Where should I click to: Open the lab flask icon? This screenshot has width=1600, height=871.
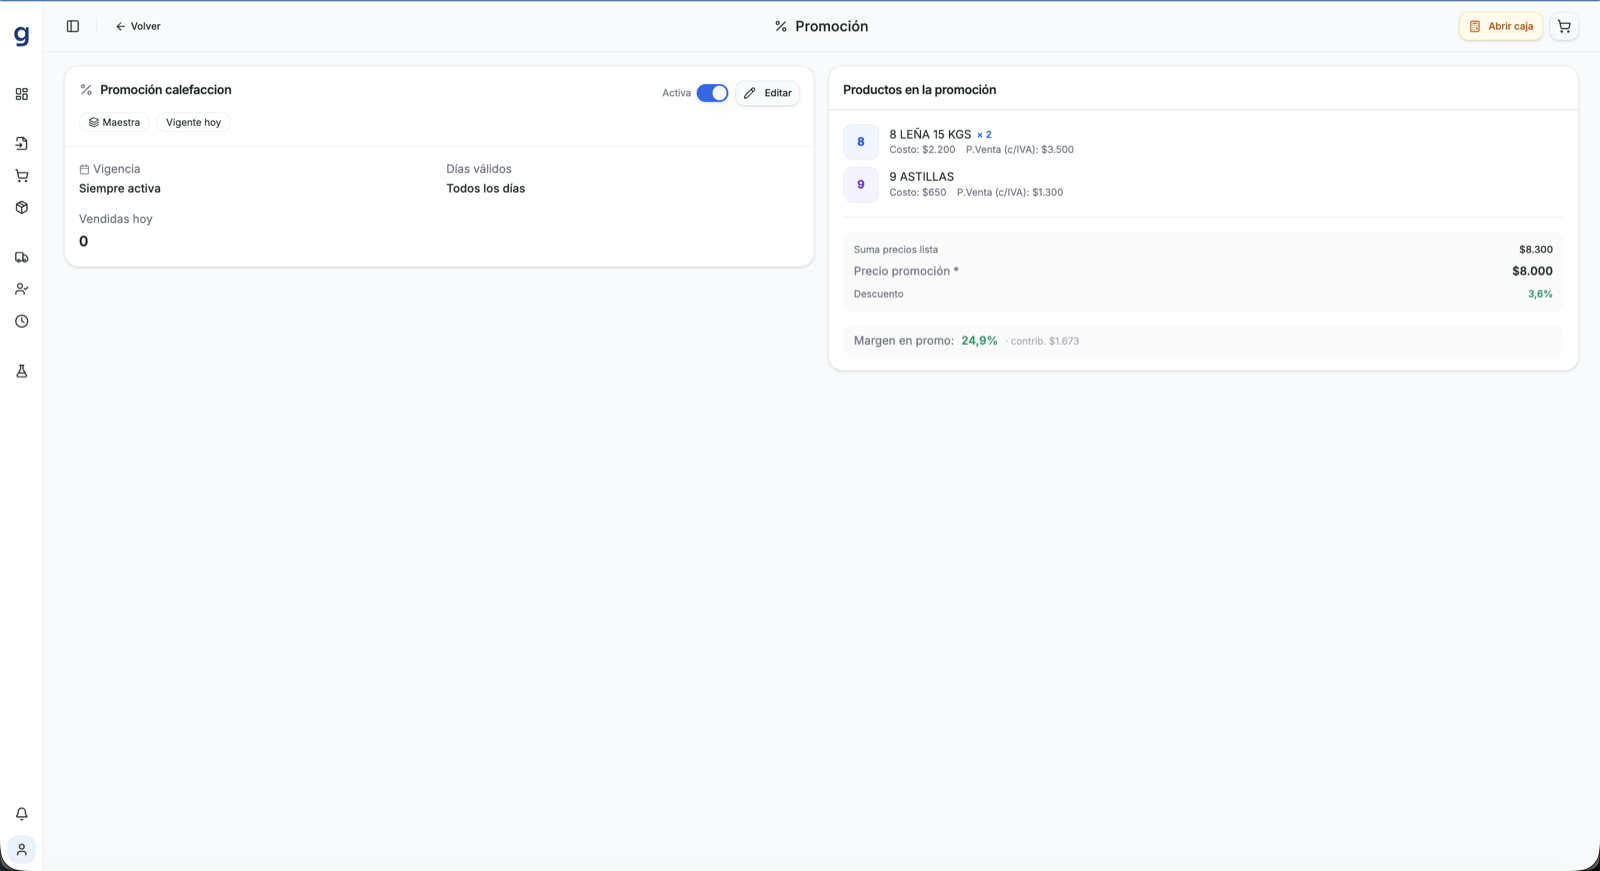21,371
